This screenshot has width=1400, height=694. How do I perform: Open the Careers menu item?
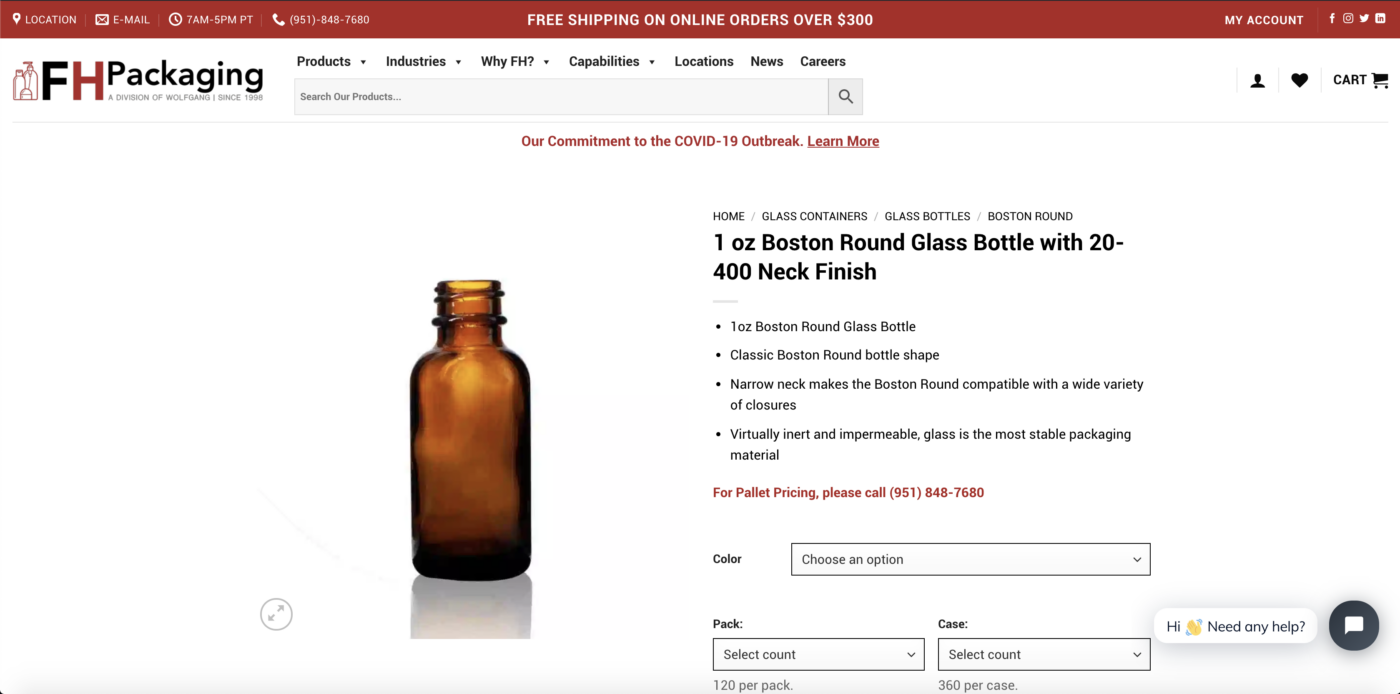point(822,61)
